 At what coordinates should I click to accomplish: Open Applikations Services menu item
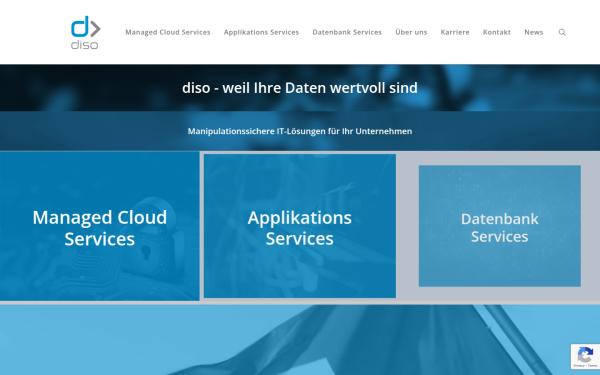click(x=261, y=33)
